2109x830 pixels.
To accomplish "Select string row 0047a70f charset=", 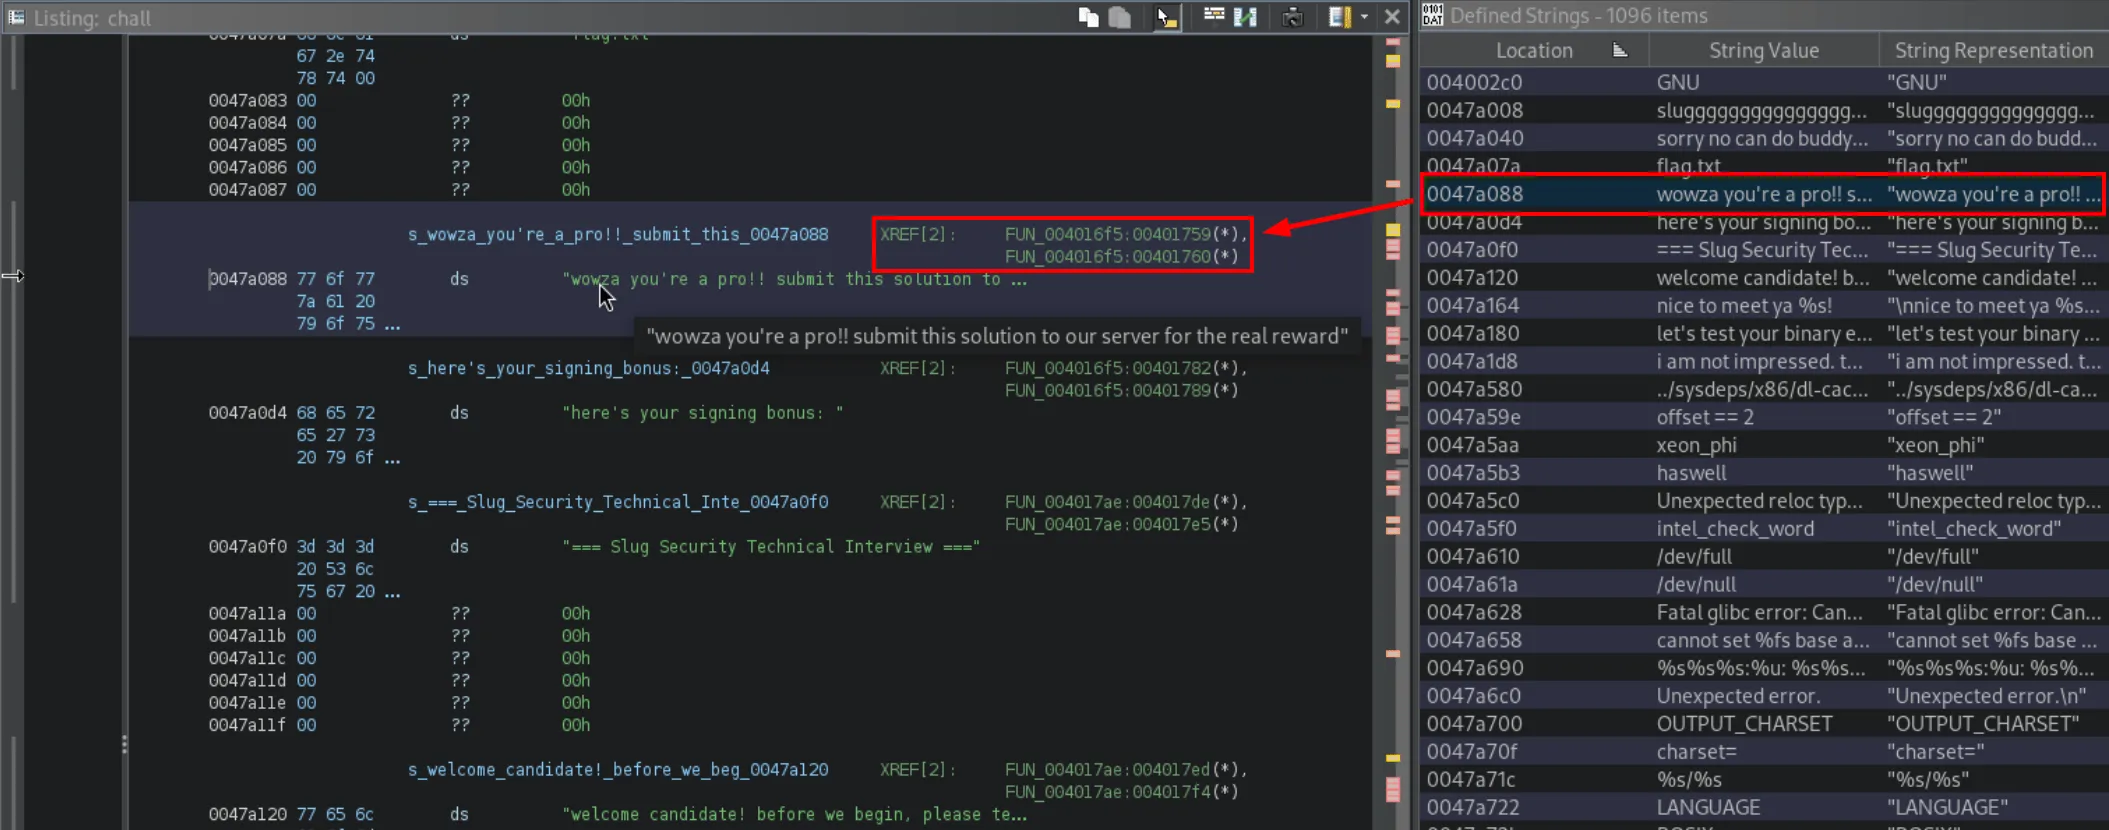I will (1764, 752).
